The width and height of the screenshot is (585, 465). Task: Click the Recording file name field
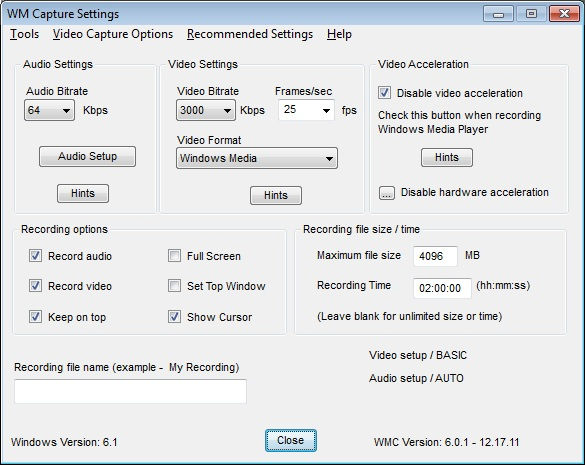tap(130, 391)
